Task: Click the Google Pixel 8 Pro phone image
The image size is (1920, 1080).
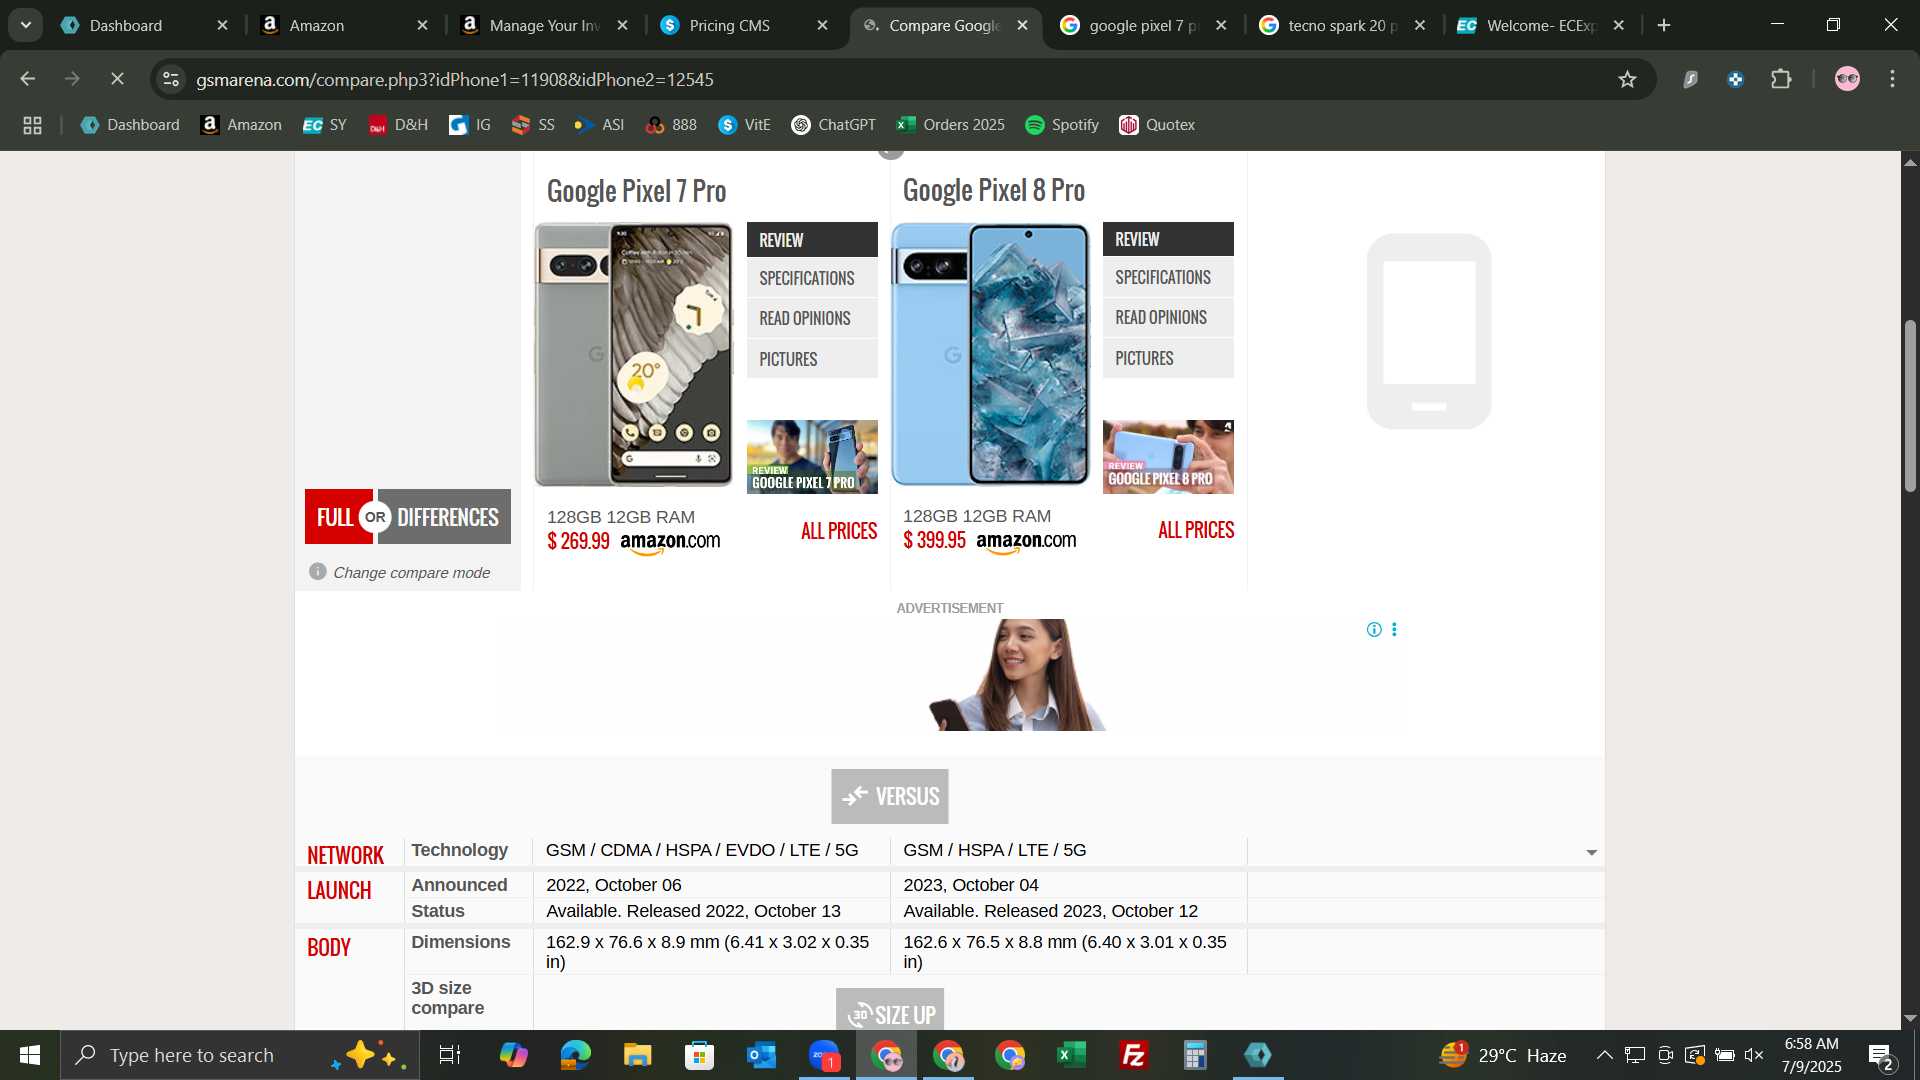Action: click(x=990, y=355)
